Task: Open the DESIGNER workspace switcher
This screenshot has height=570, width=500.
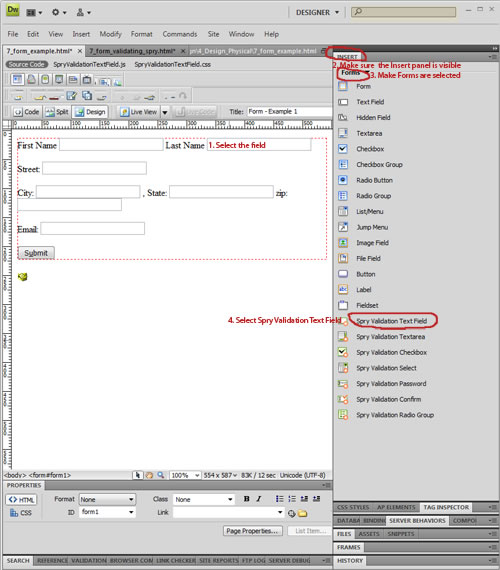Action: pyautogui.click(x=317, y=12)
